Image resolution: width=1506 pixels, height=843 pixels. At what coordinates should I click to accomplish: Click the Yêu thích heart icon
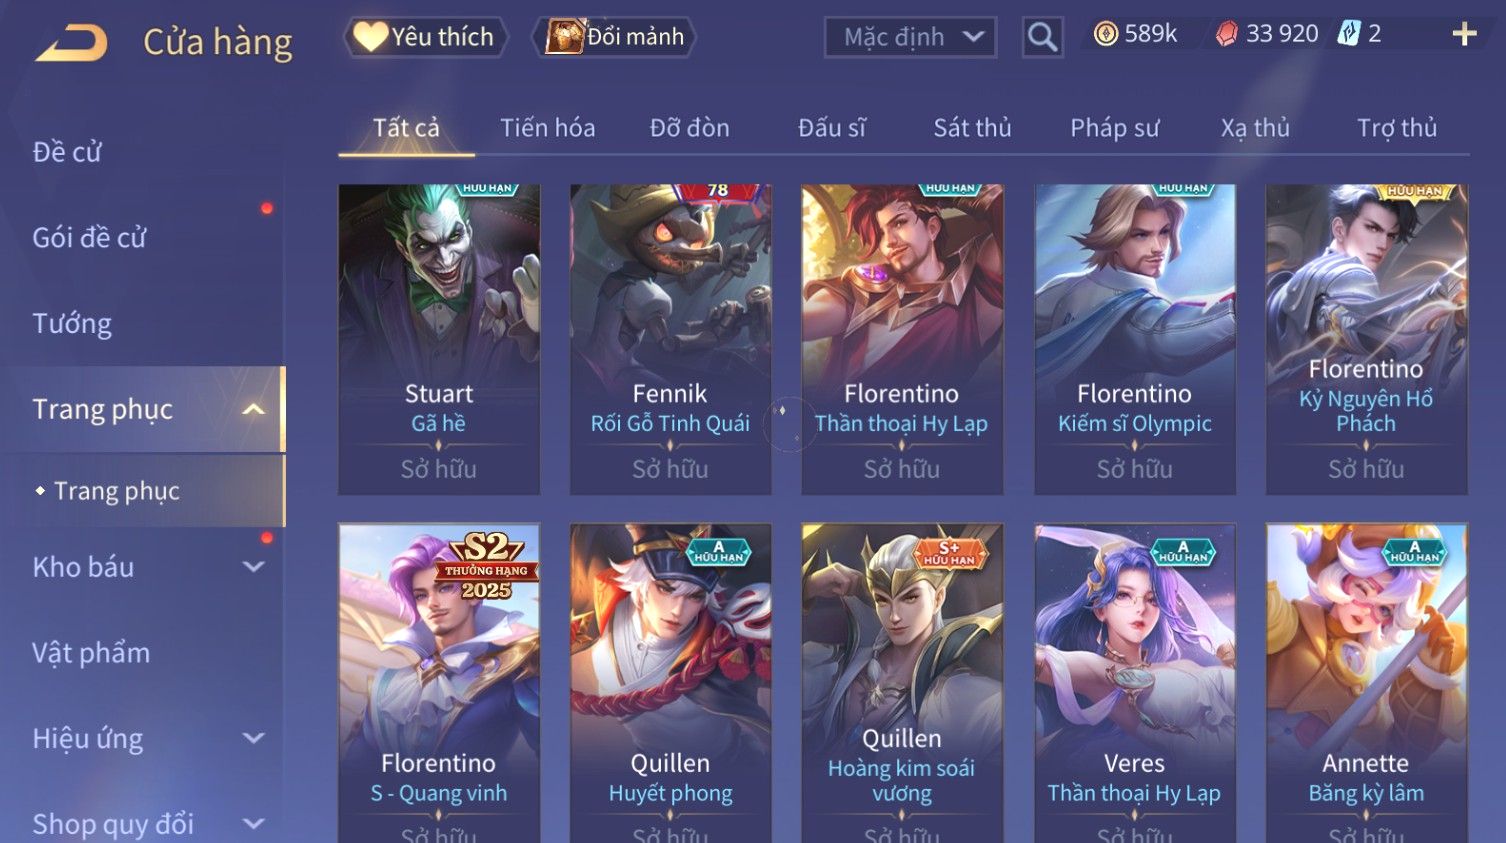[370, 37]
